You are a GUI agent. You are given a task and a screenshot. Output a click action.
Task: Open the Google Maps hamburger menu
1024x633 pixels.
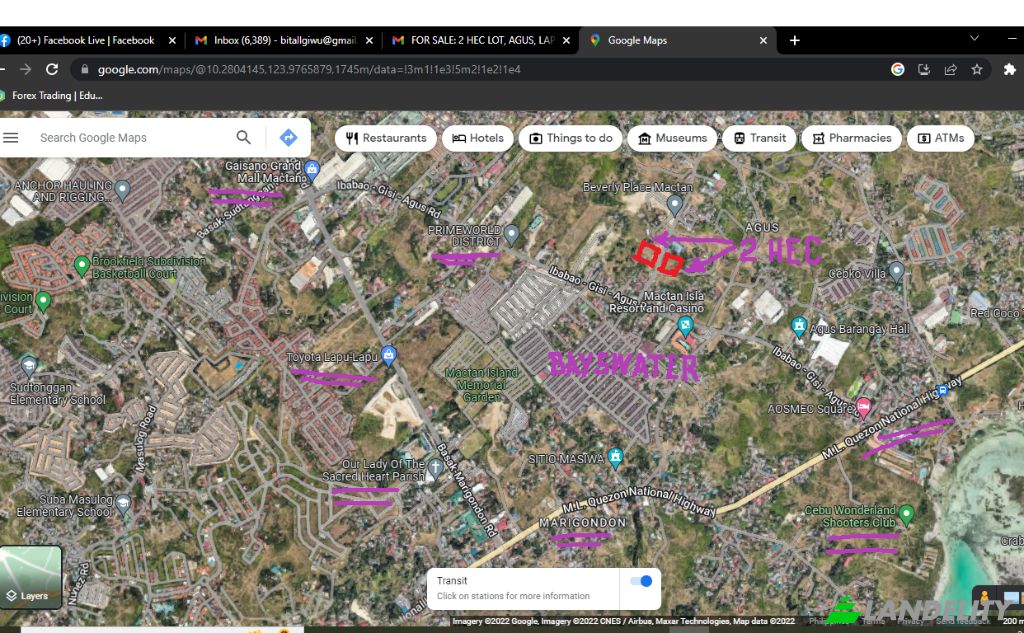tap(11, 138)
